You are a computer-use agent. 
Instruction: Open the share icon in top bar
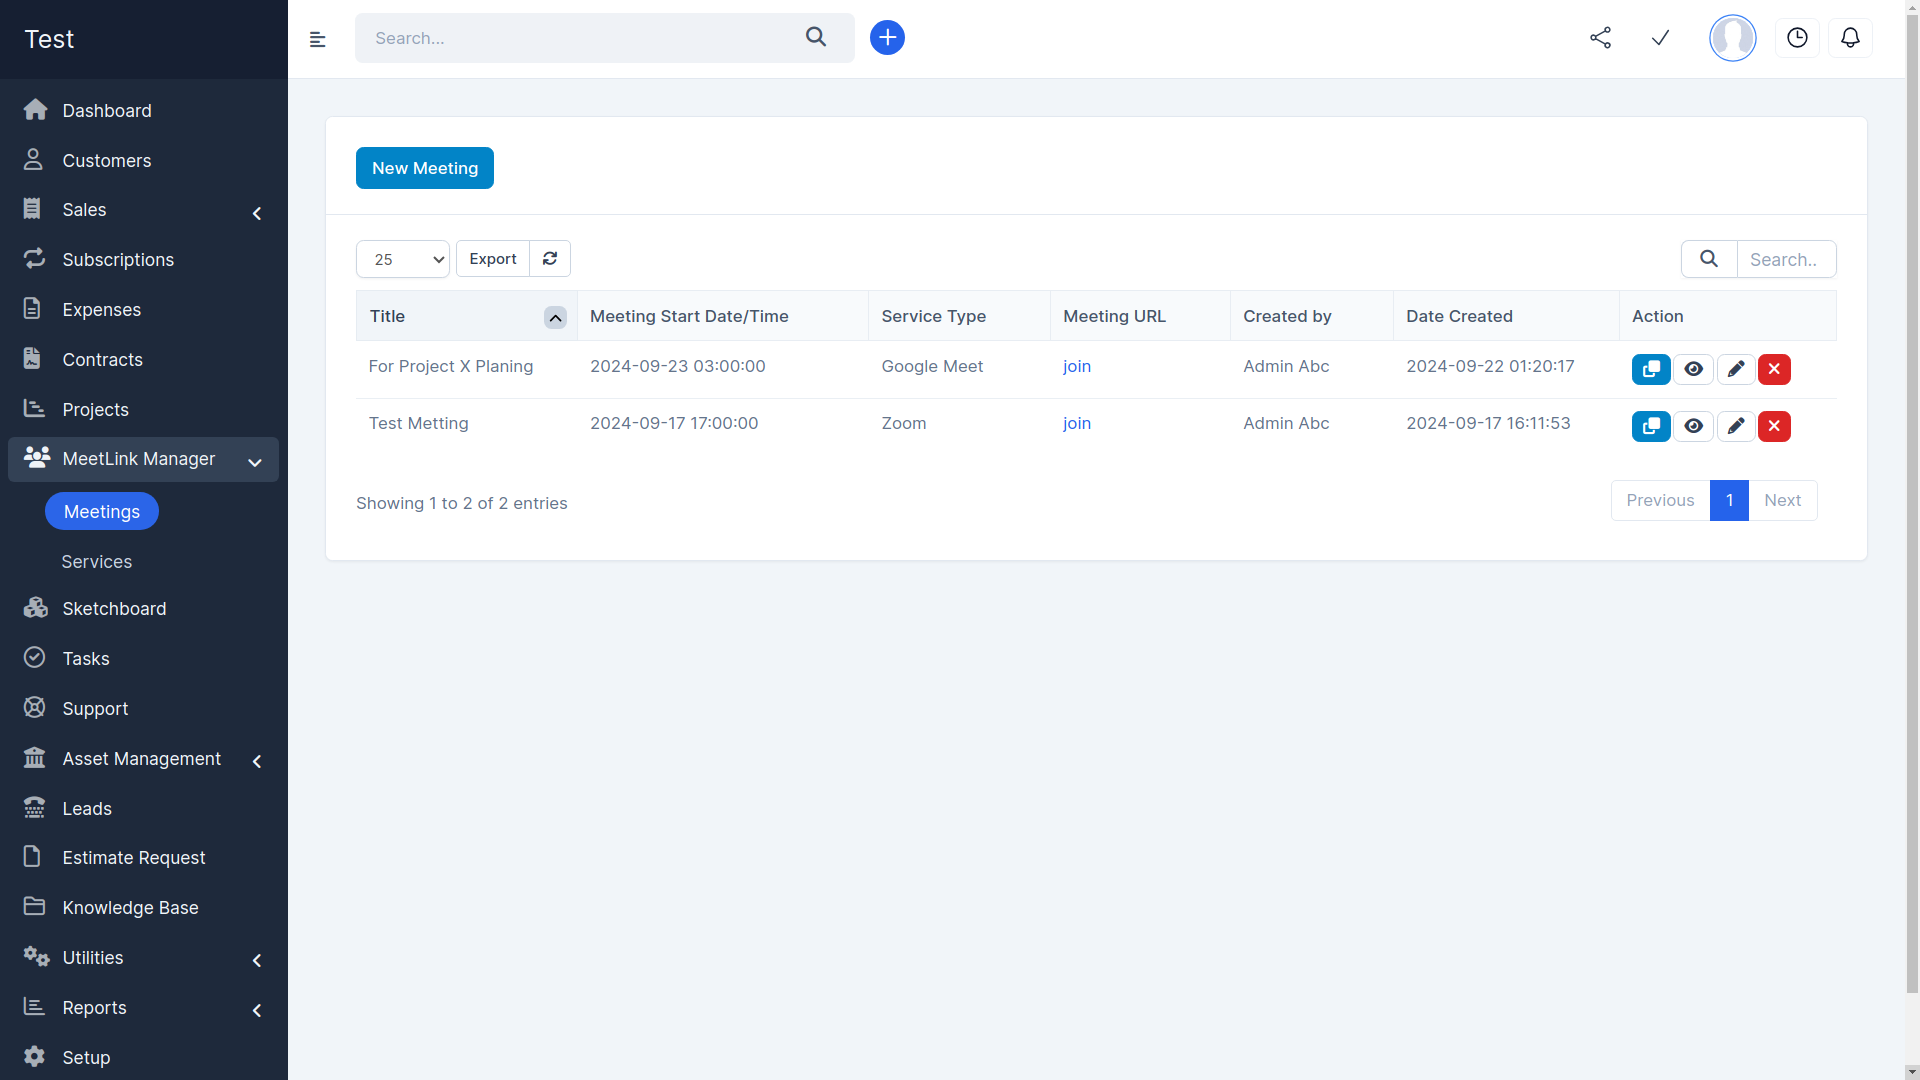(x=1600, y=38)
